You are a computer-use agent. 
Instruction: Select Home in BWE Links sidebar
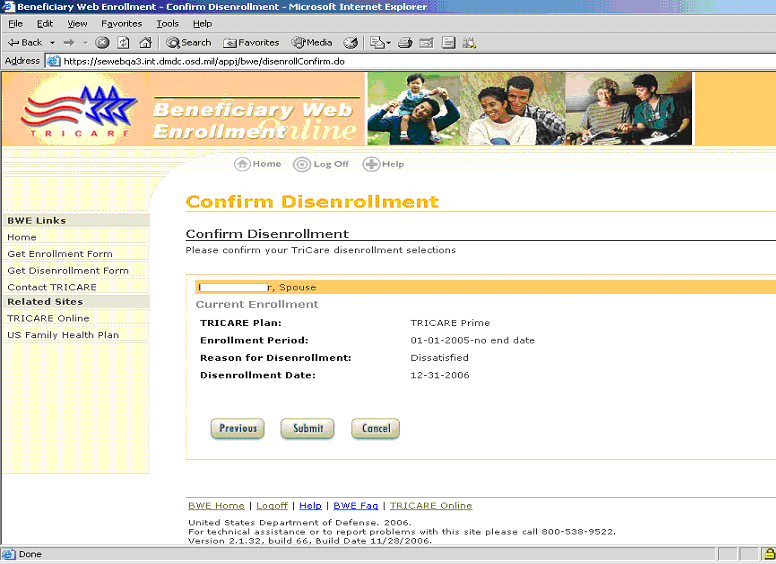22,237
